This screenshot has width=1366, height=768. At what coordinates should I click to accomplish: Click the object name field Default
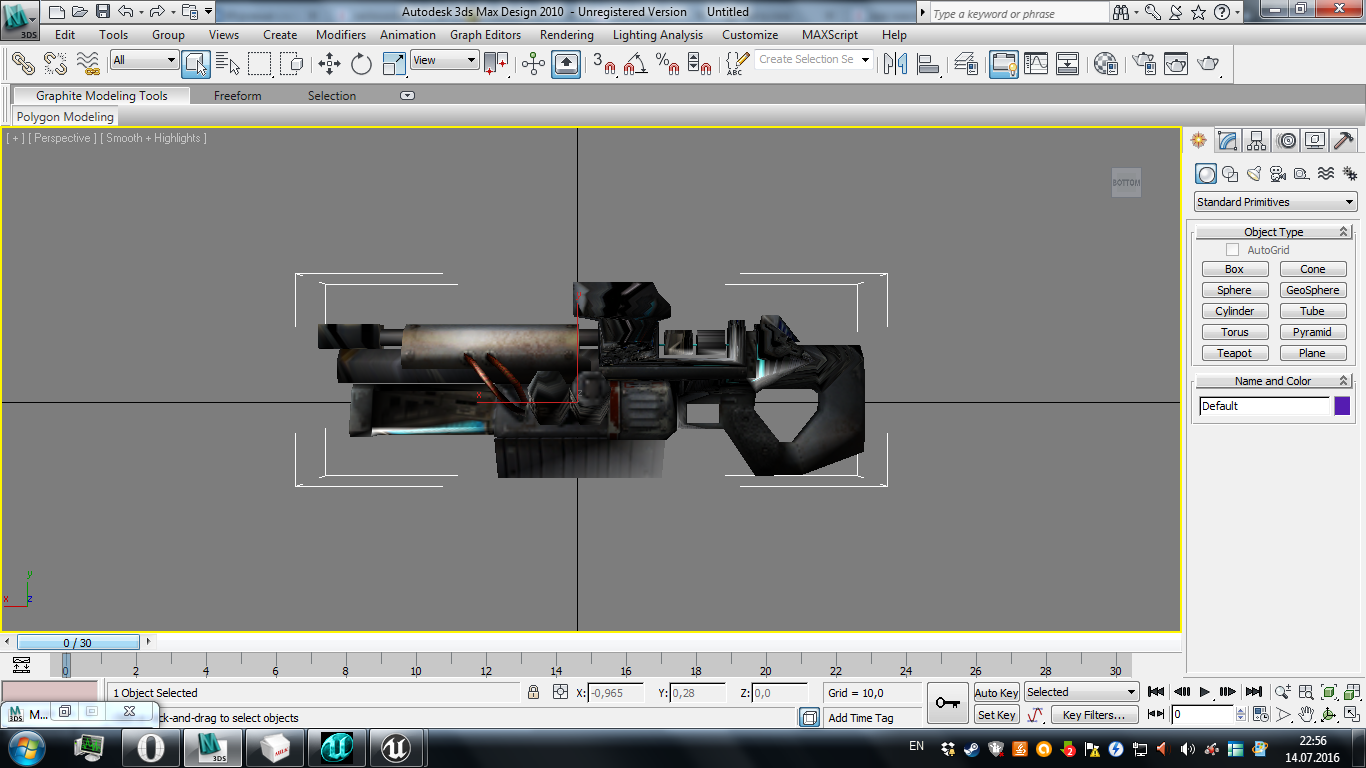coord(1264,406)
